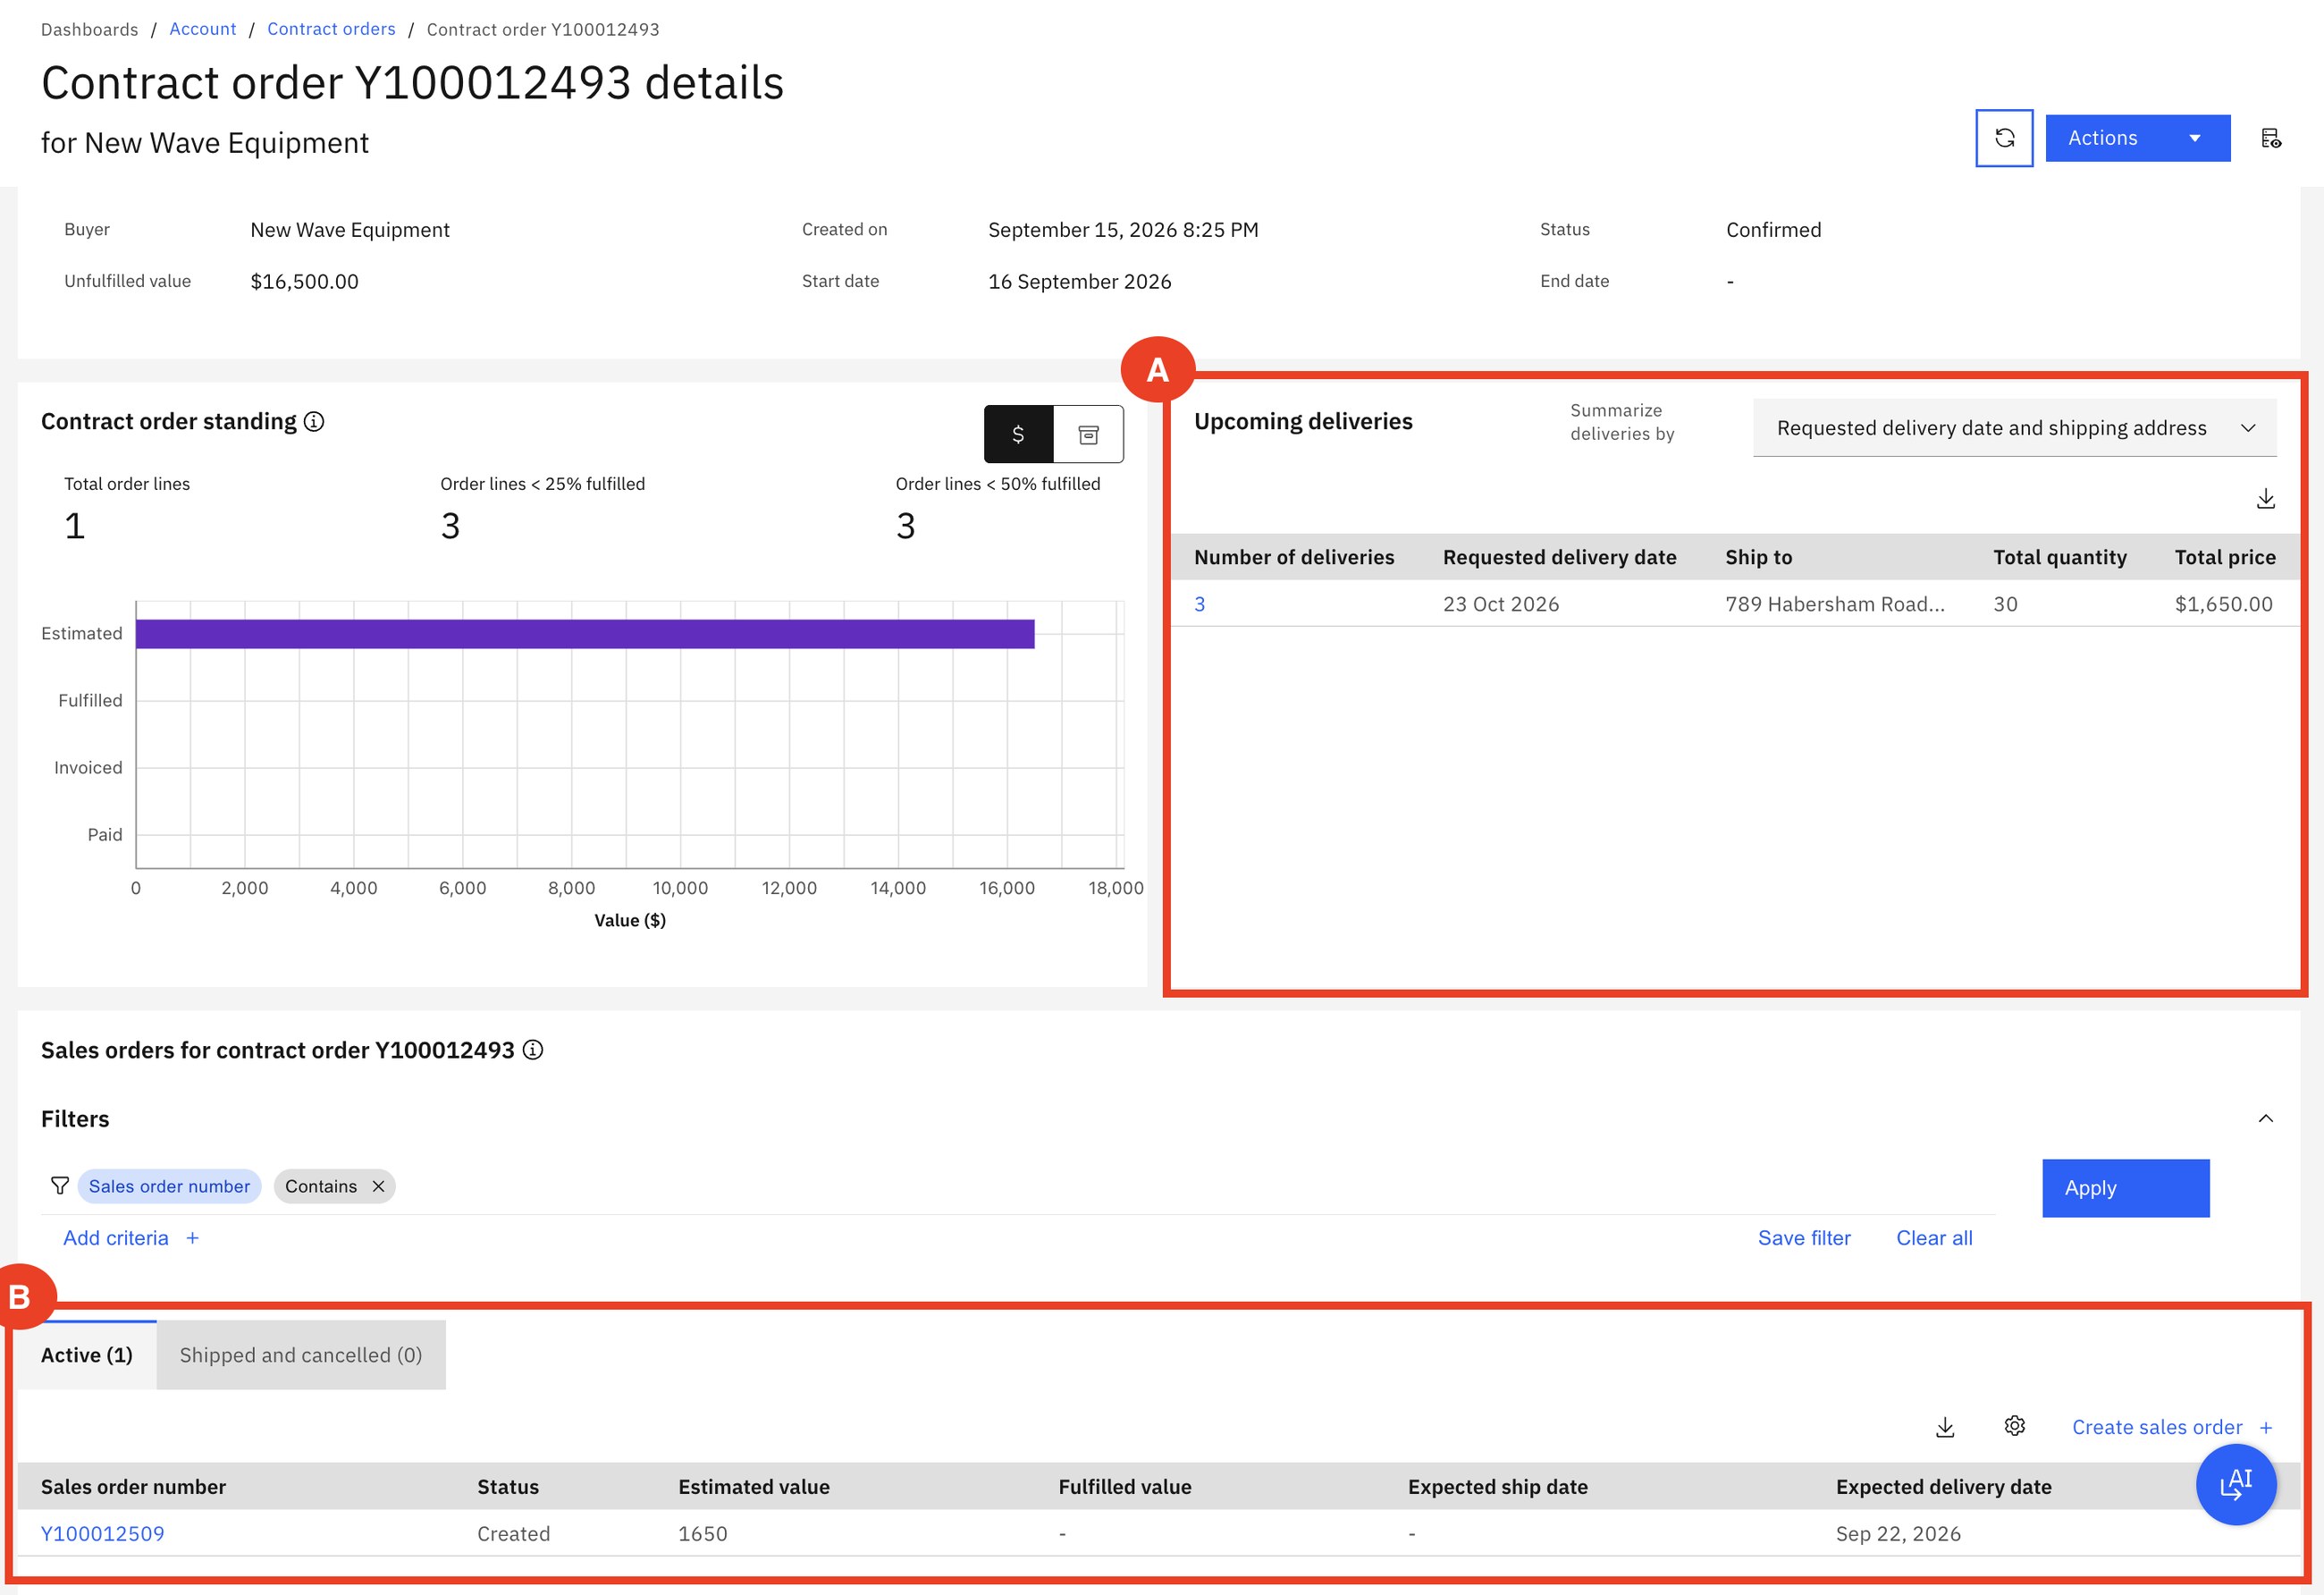Click the Ship to column header
This screenshot has height=1595, width=2324.
[1758, 557]
